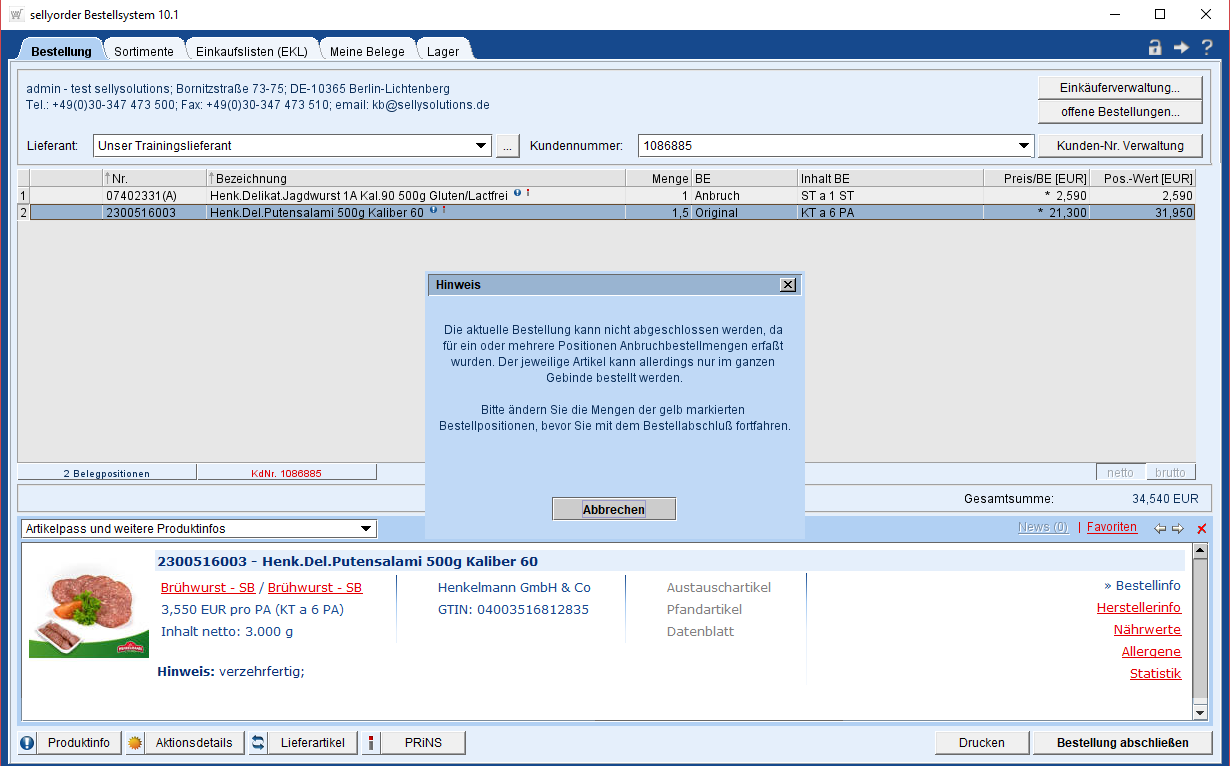The height and width of the screenshot is (766, 1230).
Task: Click the Aktionsdetails button
Action: coord(194,743)
